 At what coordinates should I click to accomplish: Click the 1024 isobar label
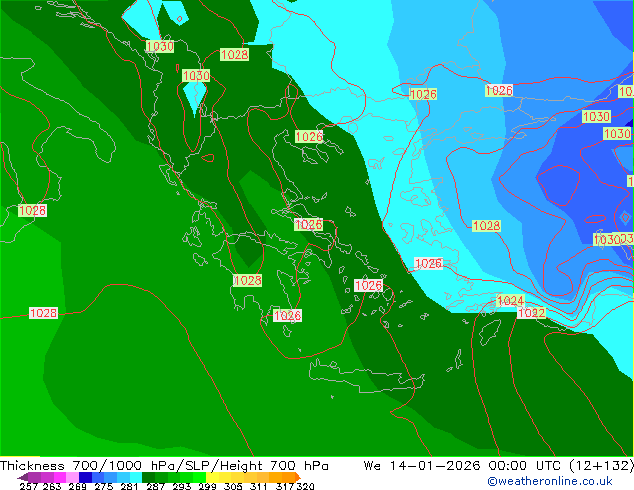point(510,300)
